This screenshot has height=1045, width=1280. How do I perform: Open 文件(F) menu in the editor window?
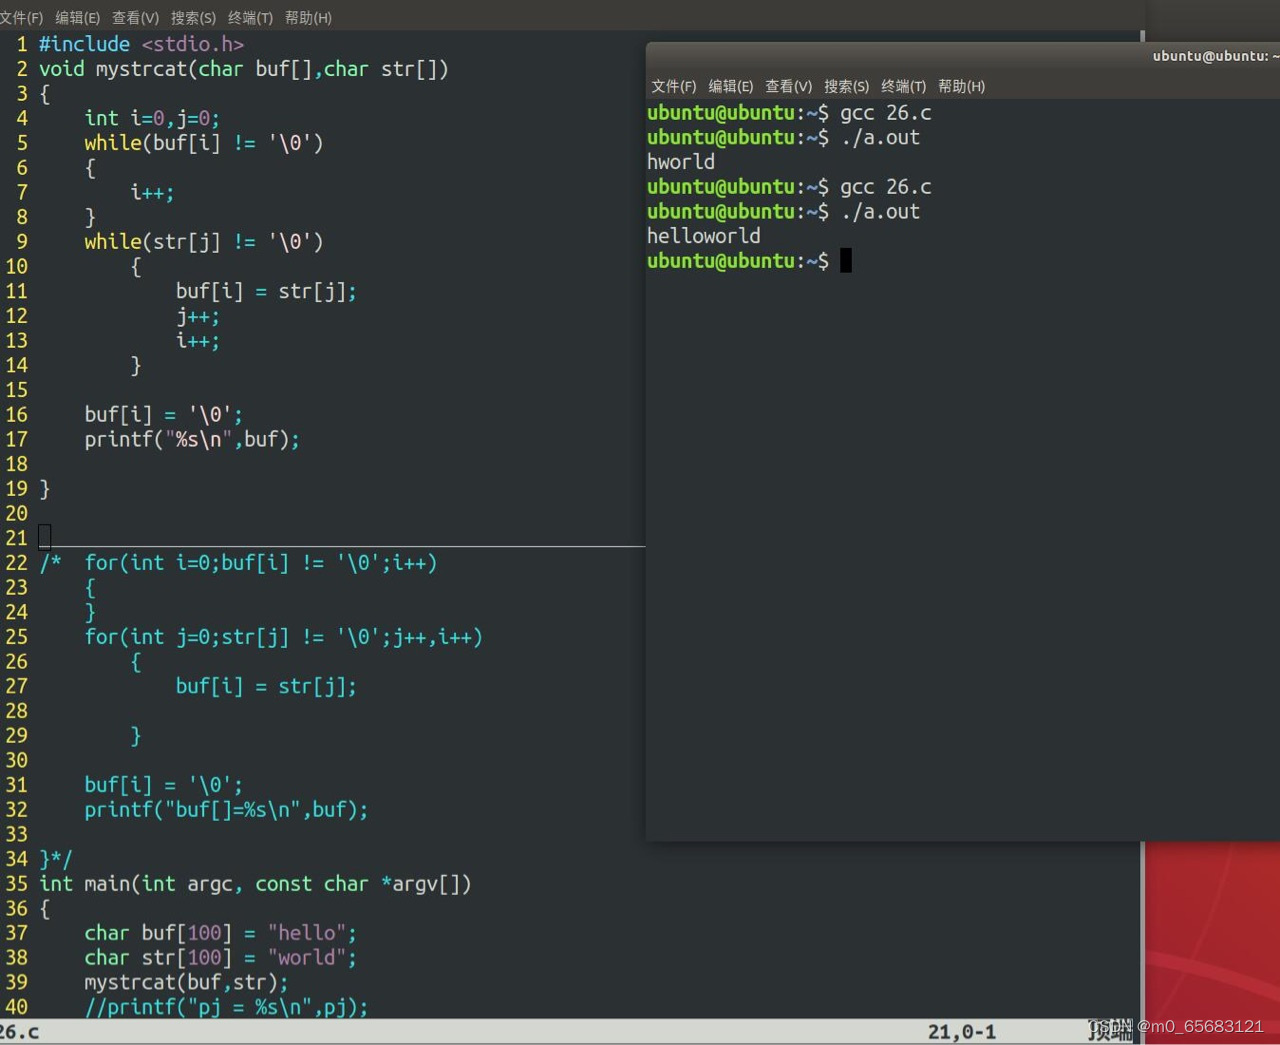point(21,18)
